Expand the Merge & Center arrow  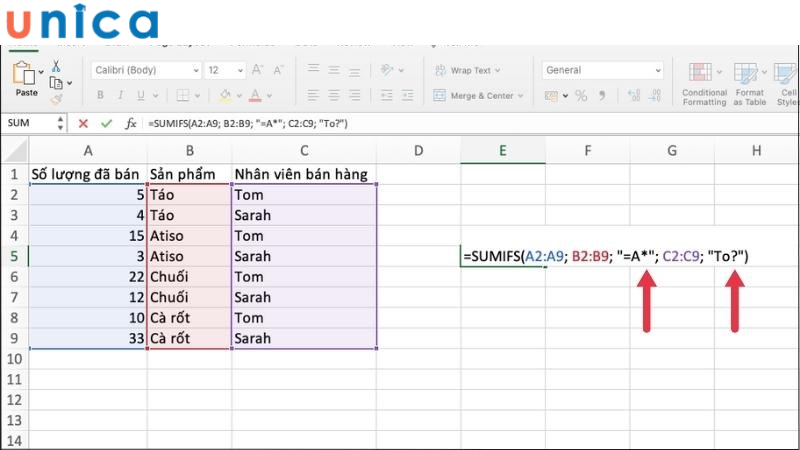[x=520, y=96]
